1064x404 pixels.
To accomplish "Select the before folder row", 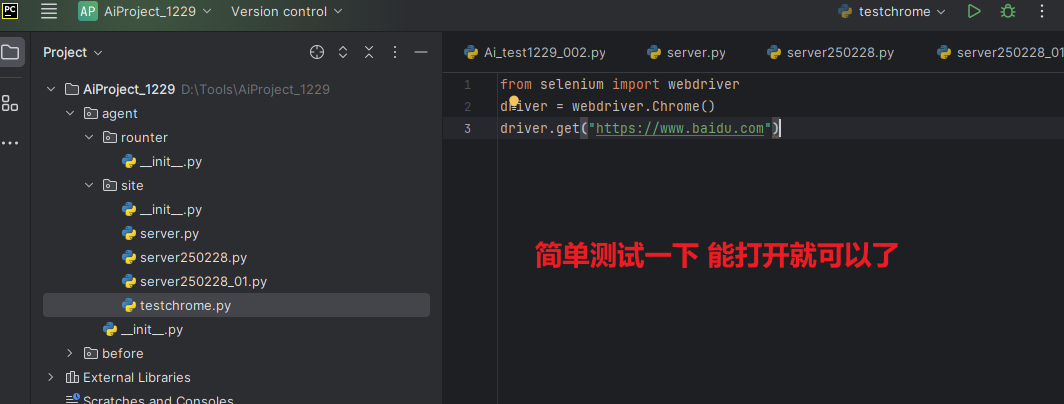I will click(236, 353).
